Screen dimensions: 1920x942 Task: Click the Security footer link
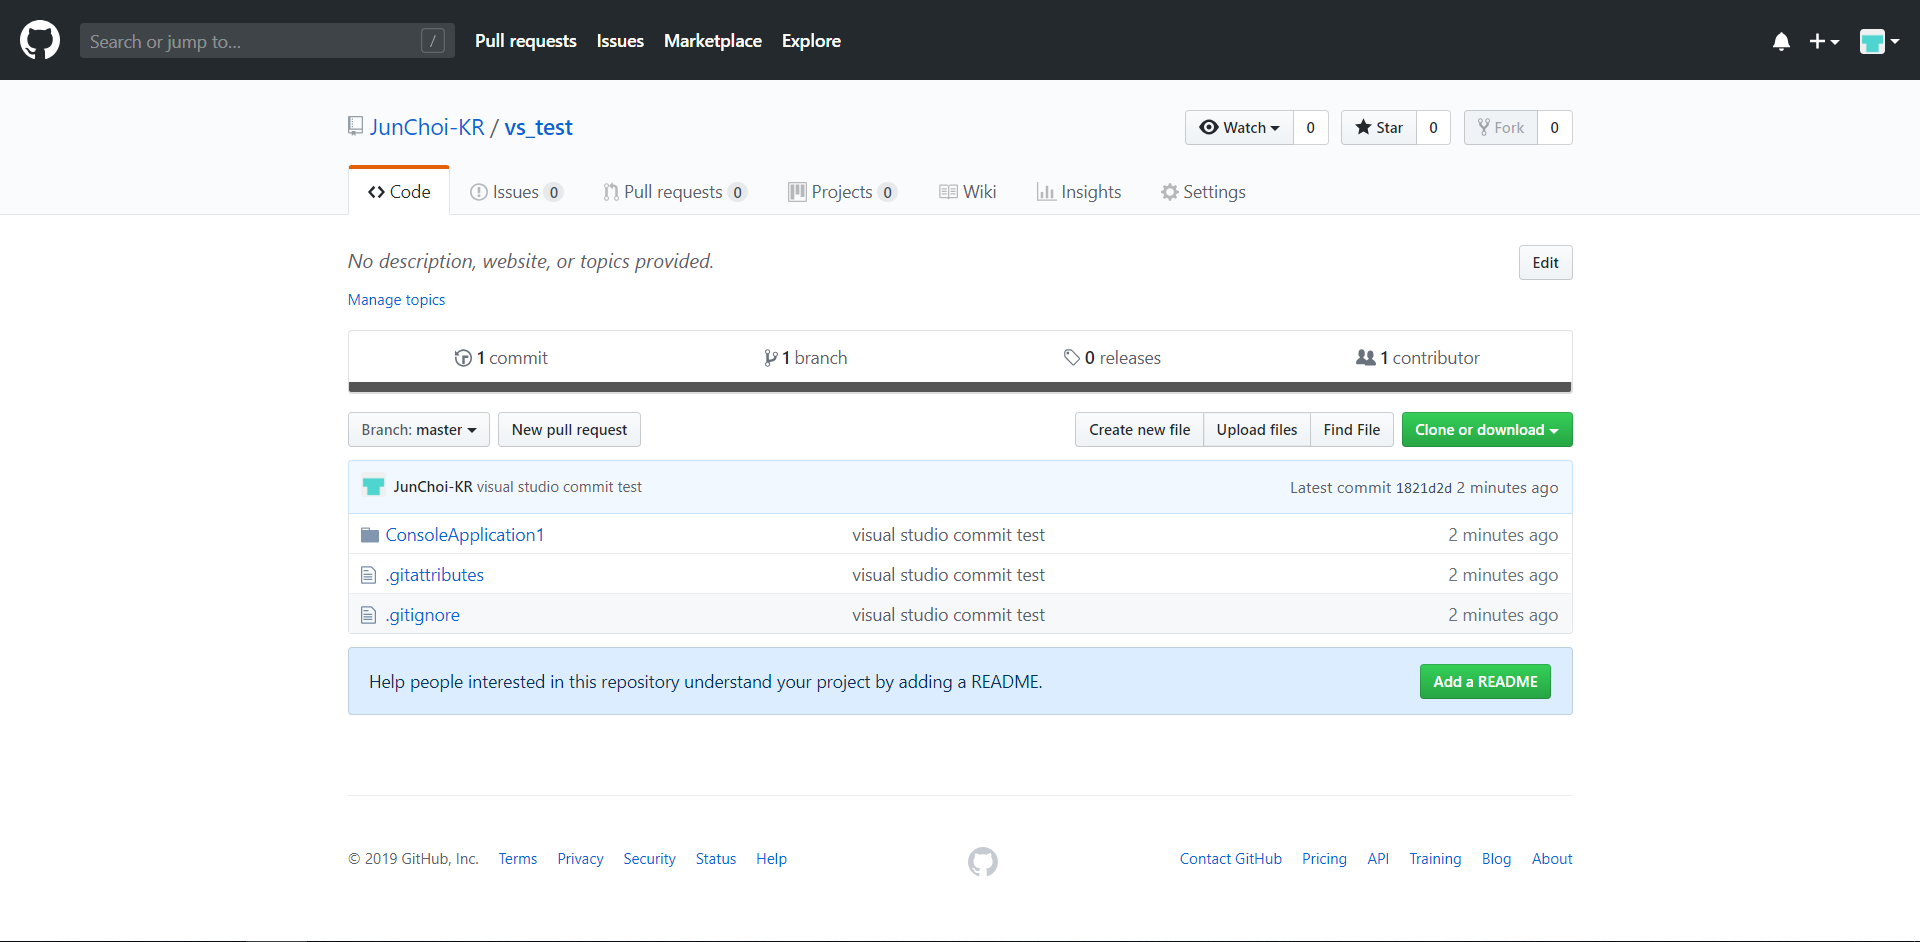coord(649,859)
